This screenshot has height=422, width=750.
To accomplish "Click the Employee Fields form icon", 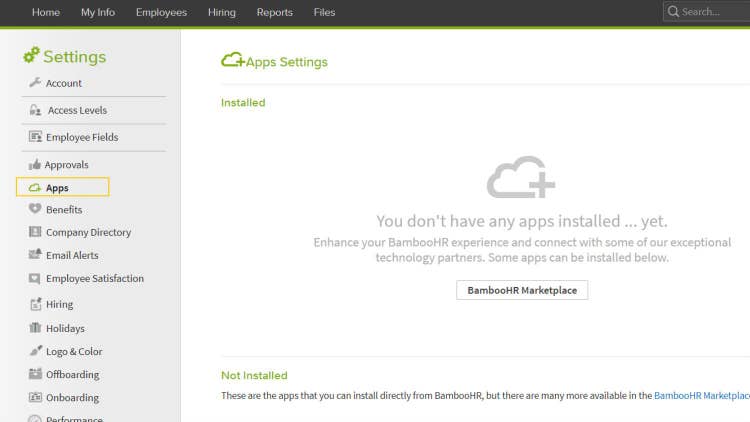I will point(35,137).
